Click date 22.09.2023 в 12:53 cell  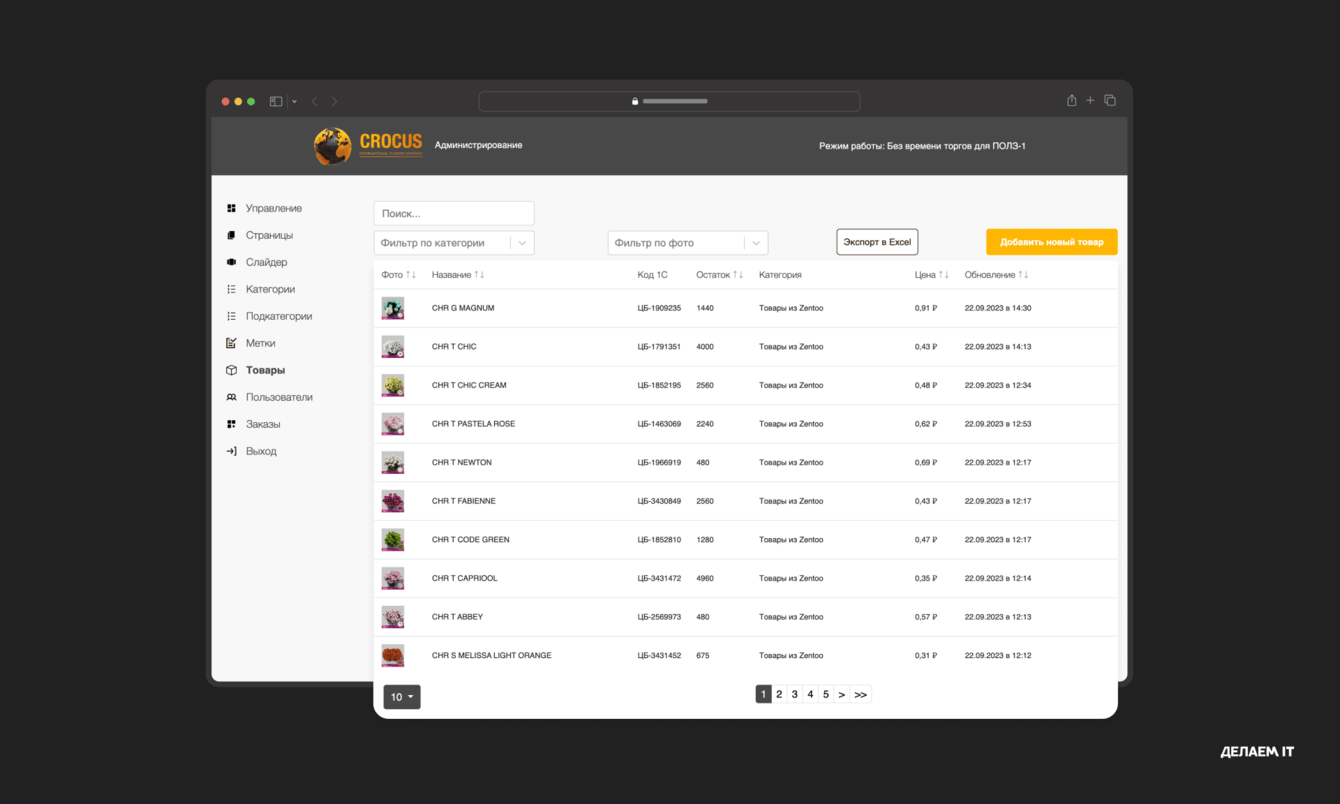pyautogui.click(x=998, y=424)
